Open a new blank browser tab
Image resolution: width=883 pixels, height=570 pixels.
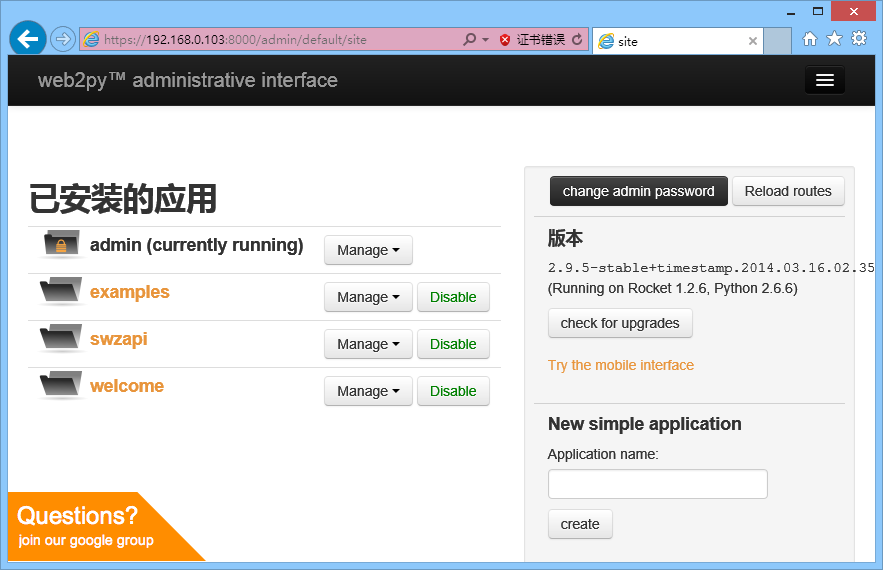(x=777, y=41)
